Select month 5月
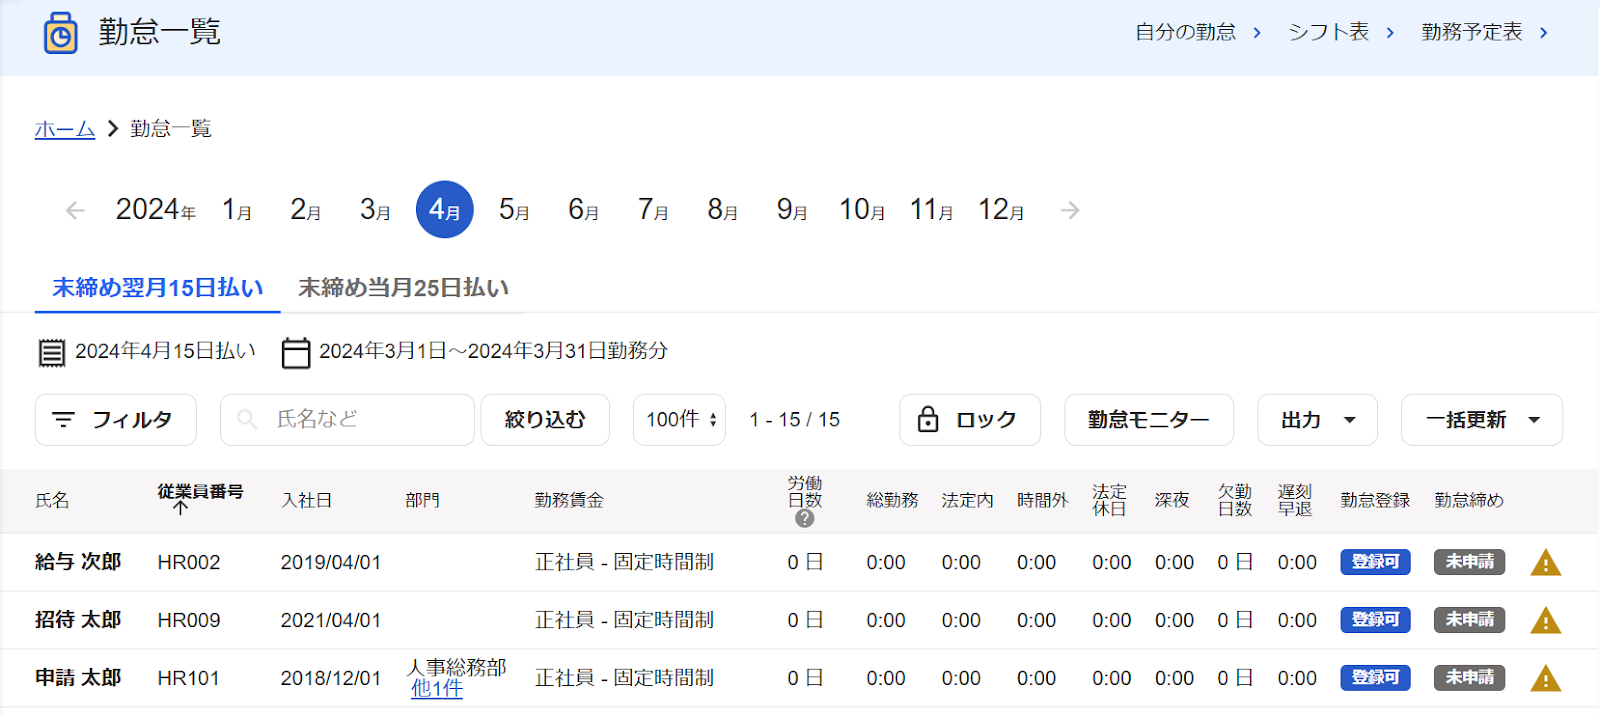Image resolution: width=1600 pixels, height=716 pixels. [x=514, y=210]
